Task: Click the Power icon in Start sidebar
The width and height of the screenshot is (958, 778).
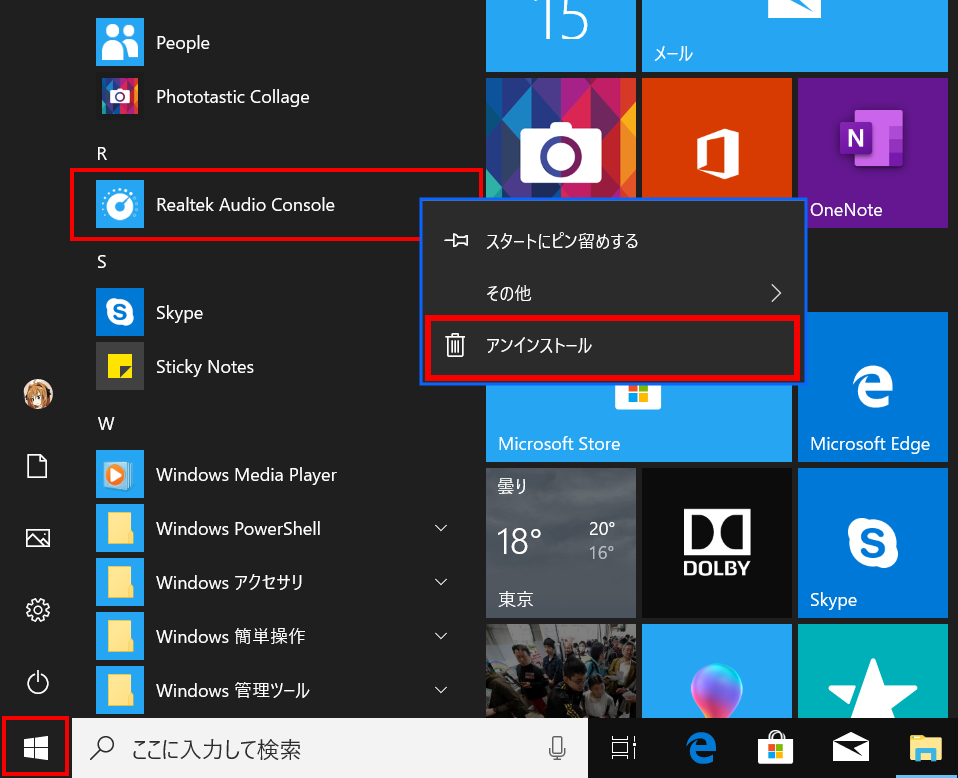Action: tap(38, 682)
